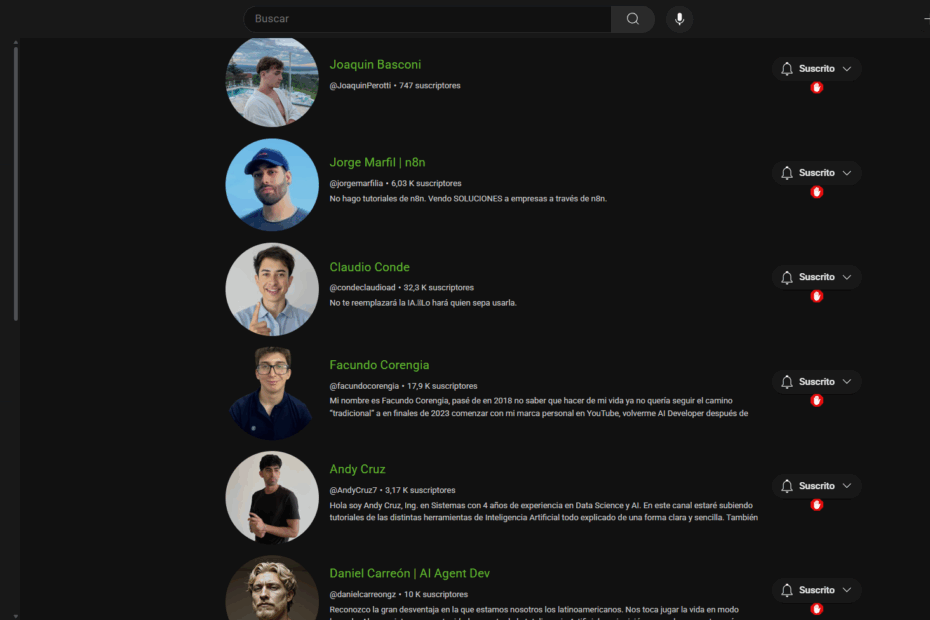Focus the Buscar search input field
The image size is (930, 620).
(x=427, y=19)
